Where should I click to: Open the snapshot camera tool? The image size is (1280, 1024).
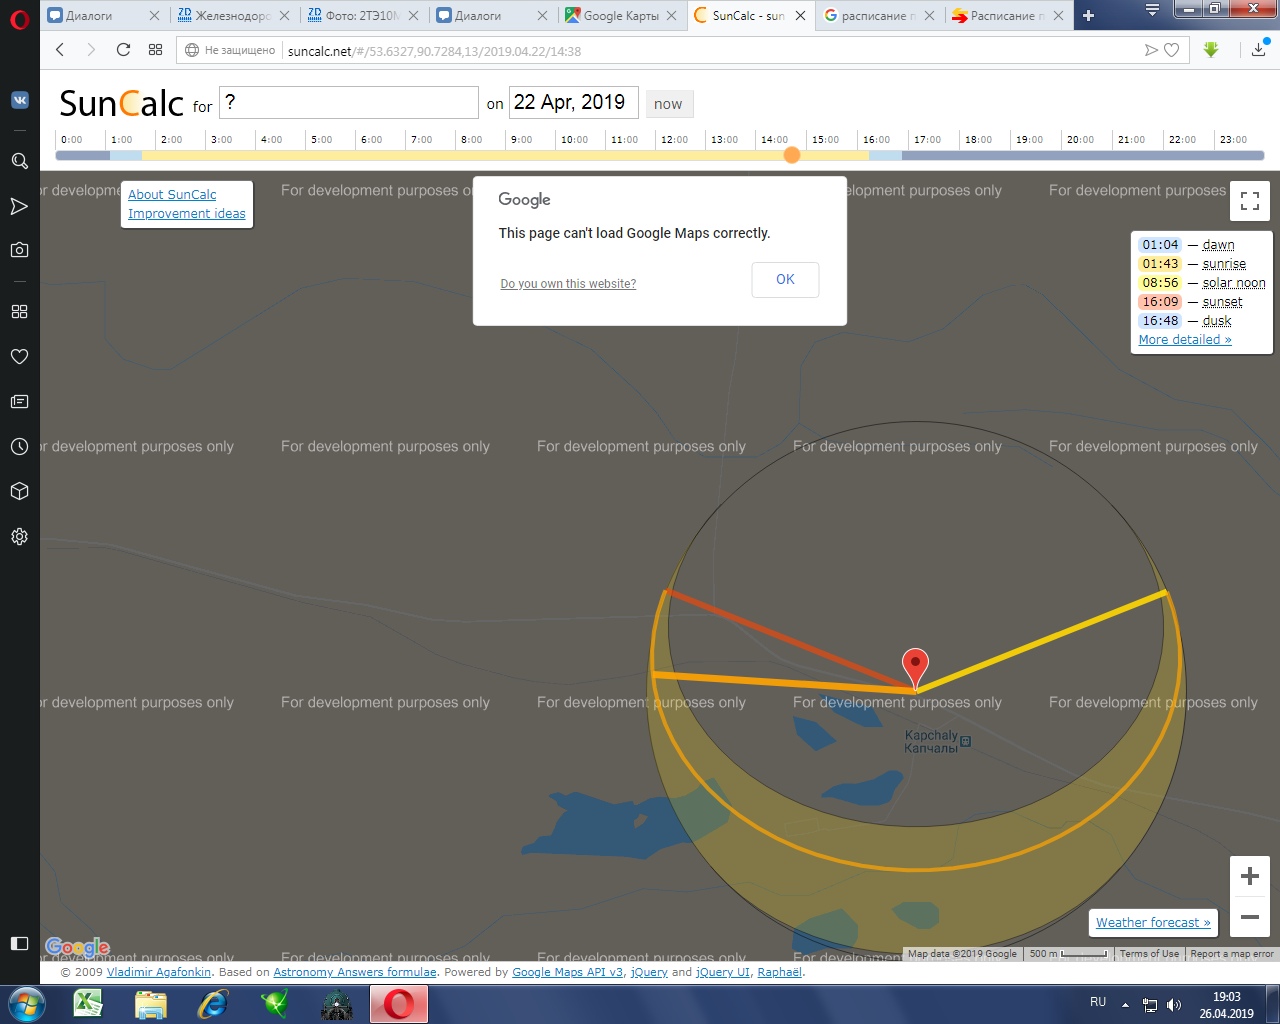click(19, 250)
